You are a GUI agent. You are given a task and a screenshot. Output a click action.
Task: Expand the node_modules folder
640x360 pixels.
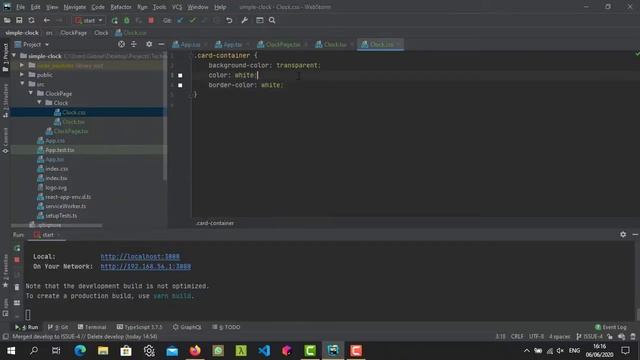22,65
